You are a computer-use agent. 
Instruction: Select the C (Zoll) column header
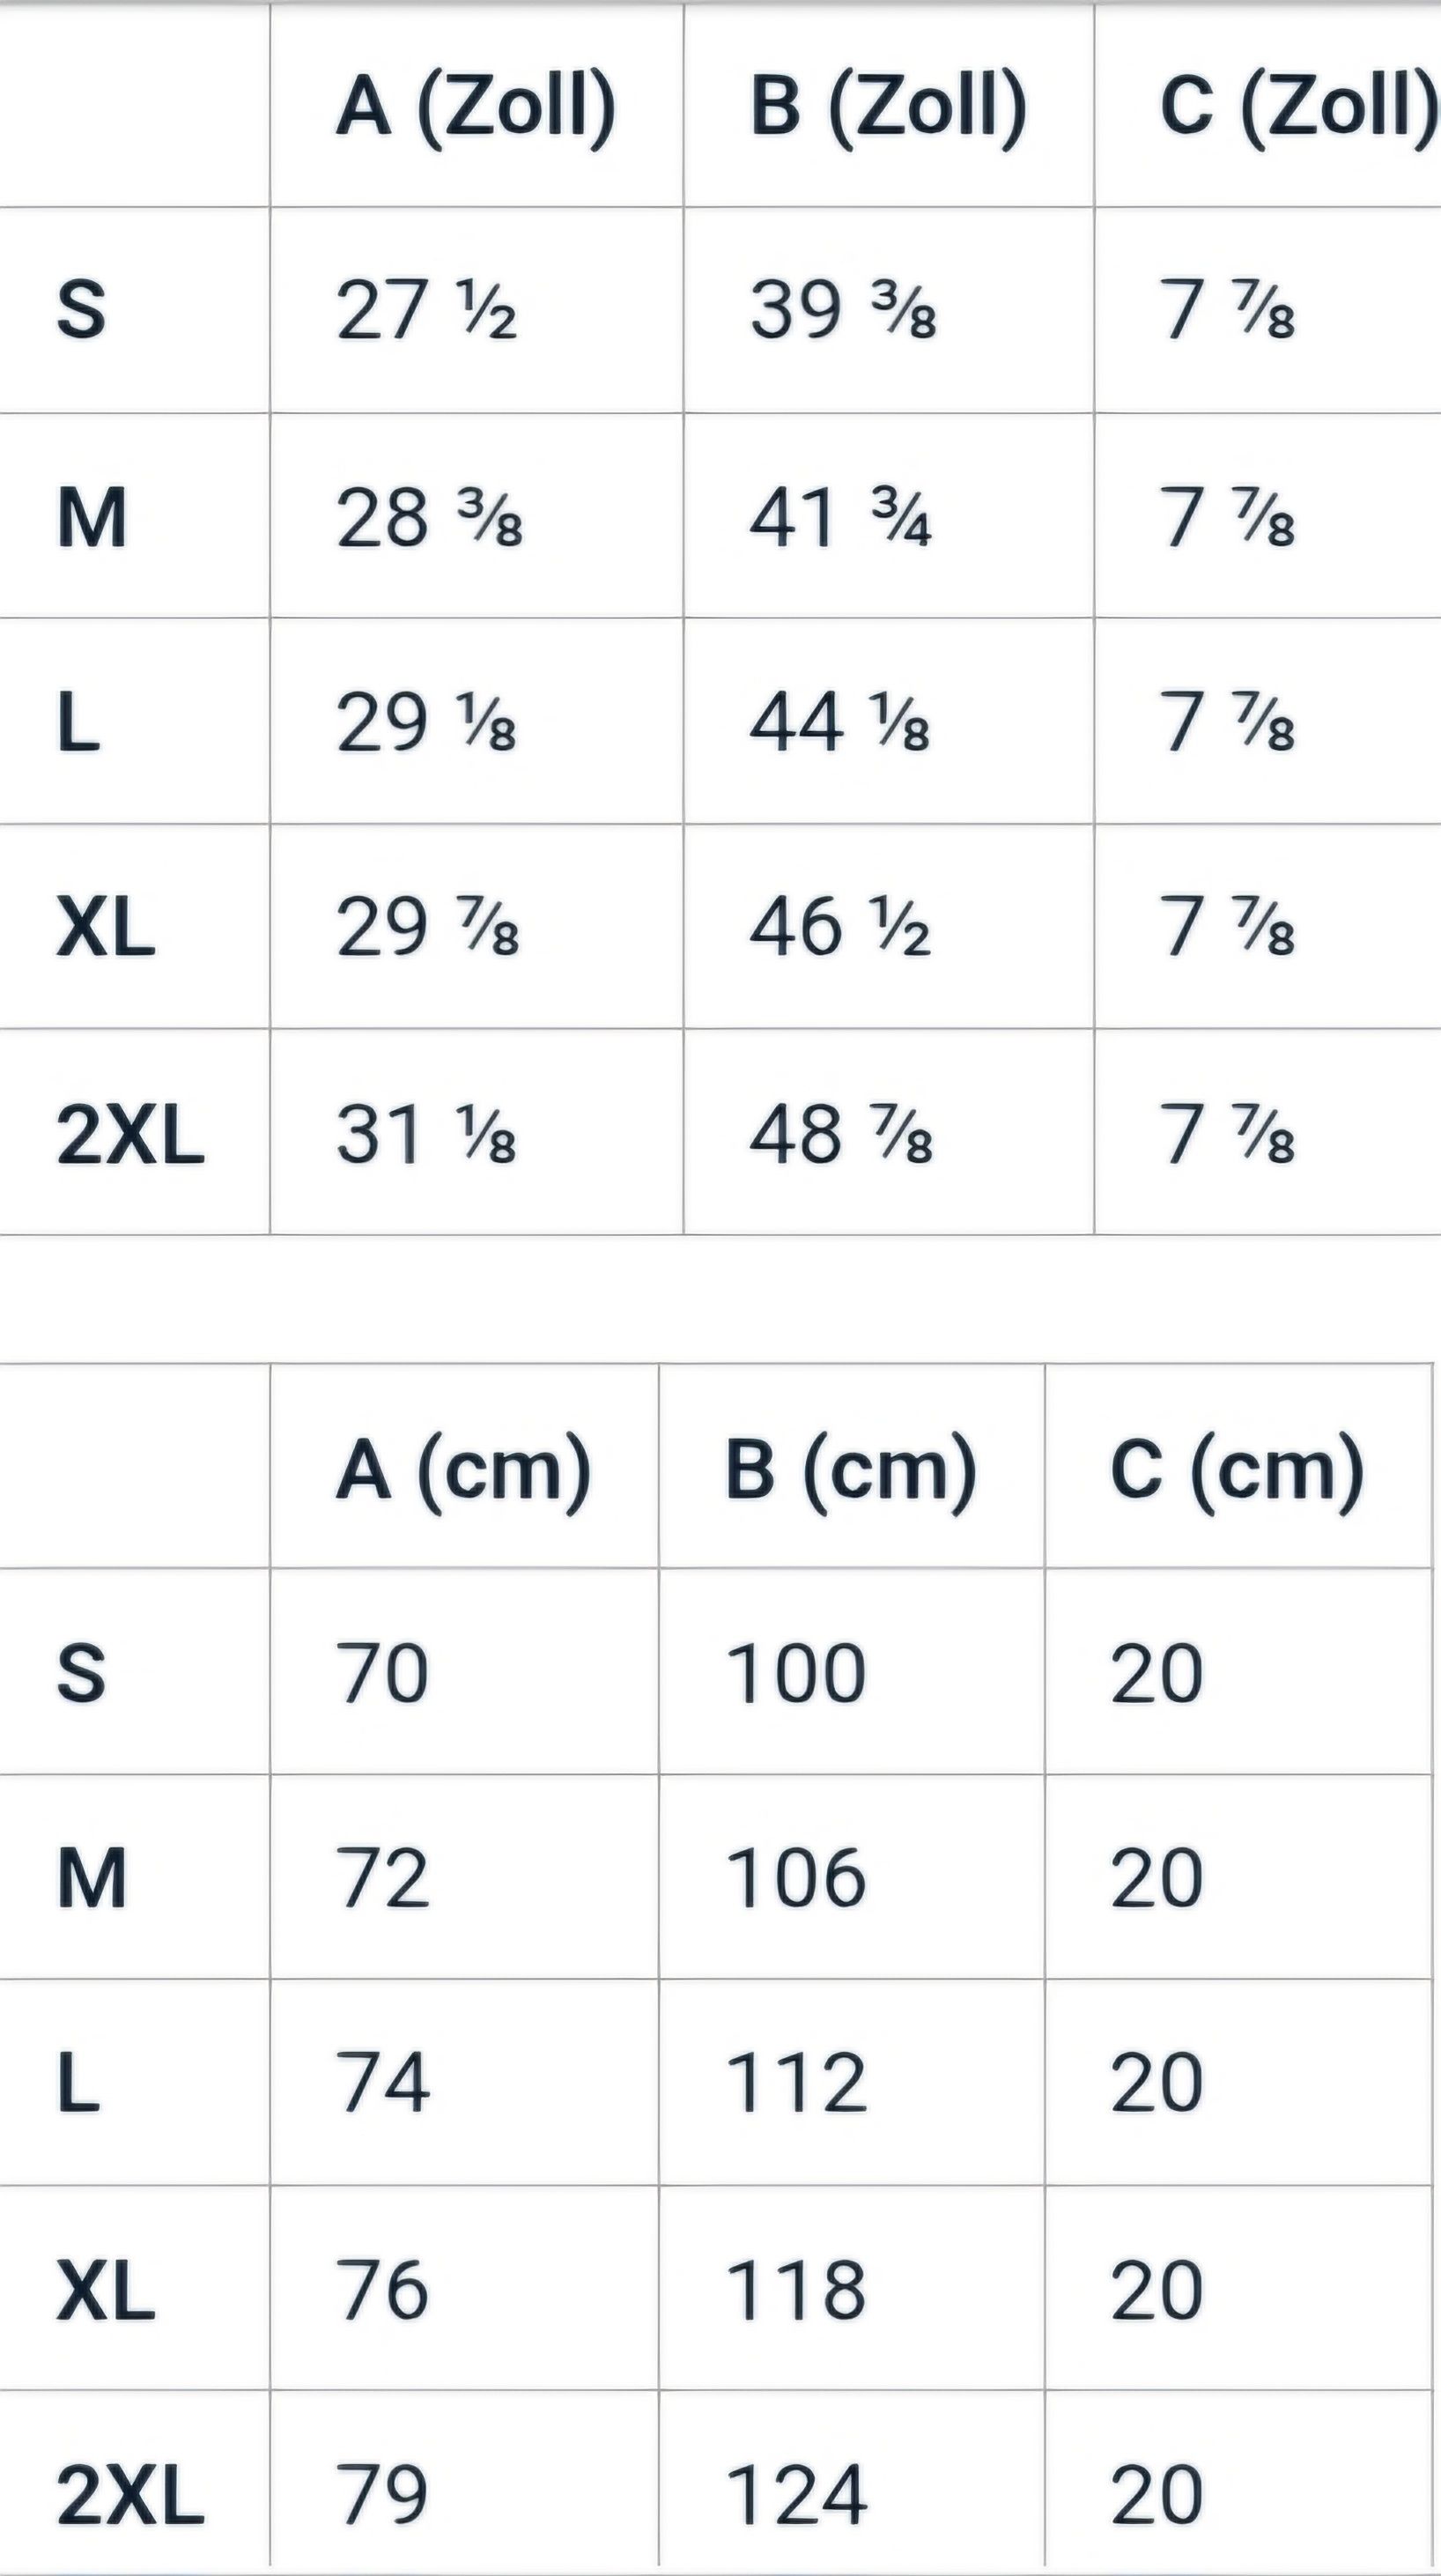[x=1299, y=106]
